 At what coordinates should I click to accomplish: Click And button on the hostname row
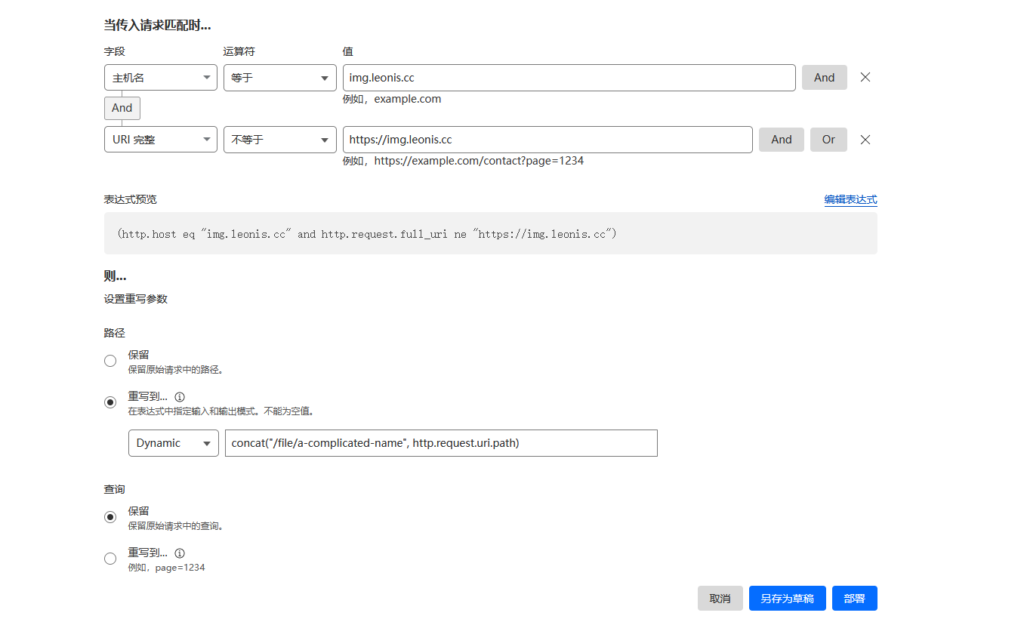point(824,78)
